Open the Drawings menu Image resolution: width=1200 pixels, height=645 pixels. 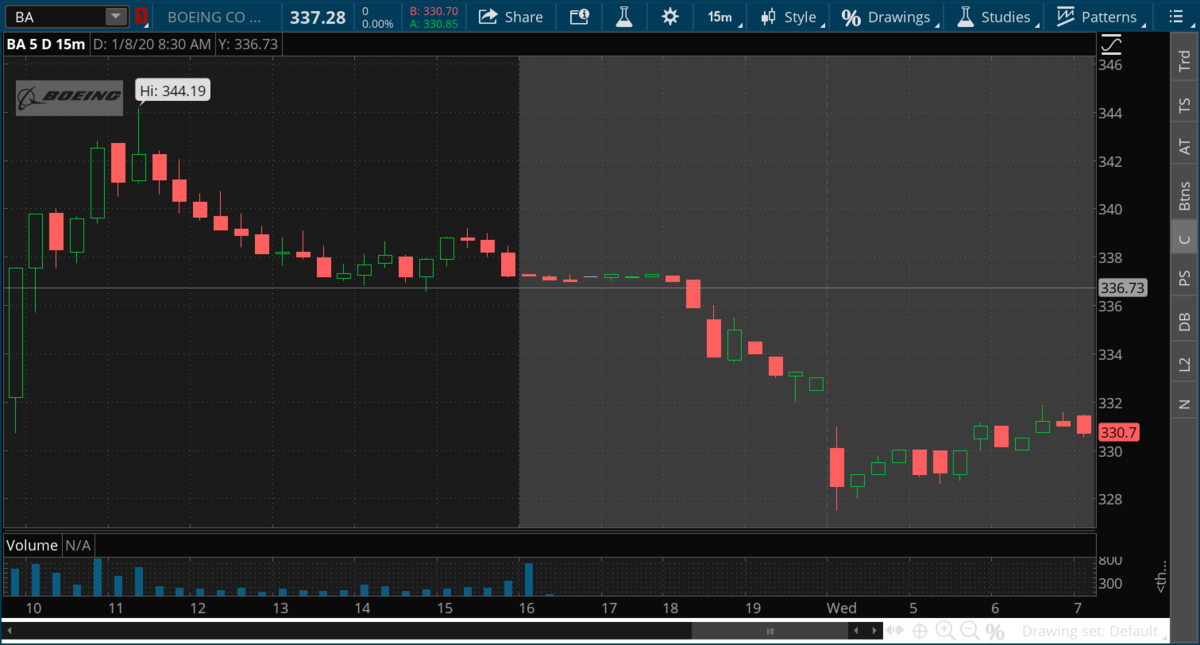click(886, 17)
